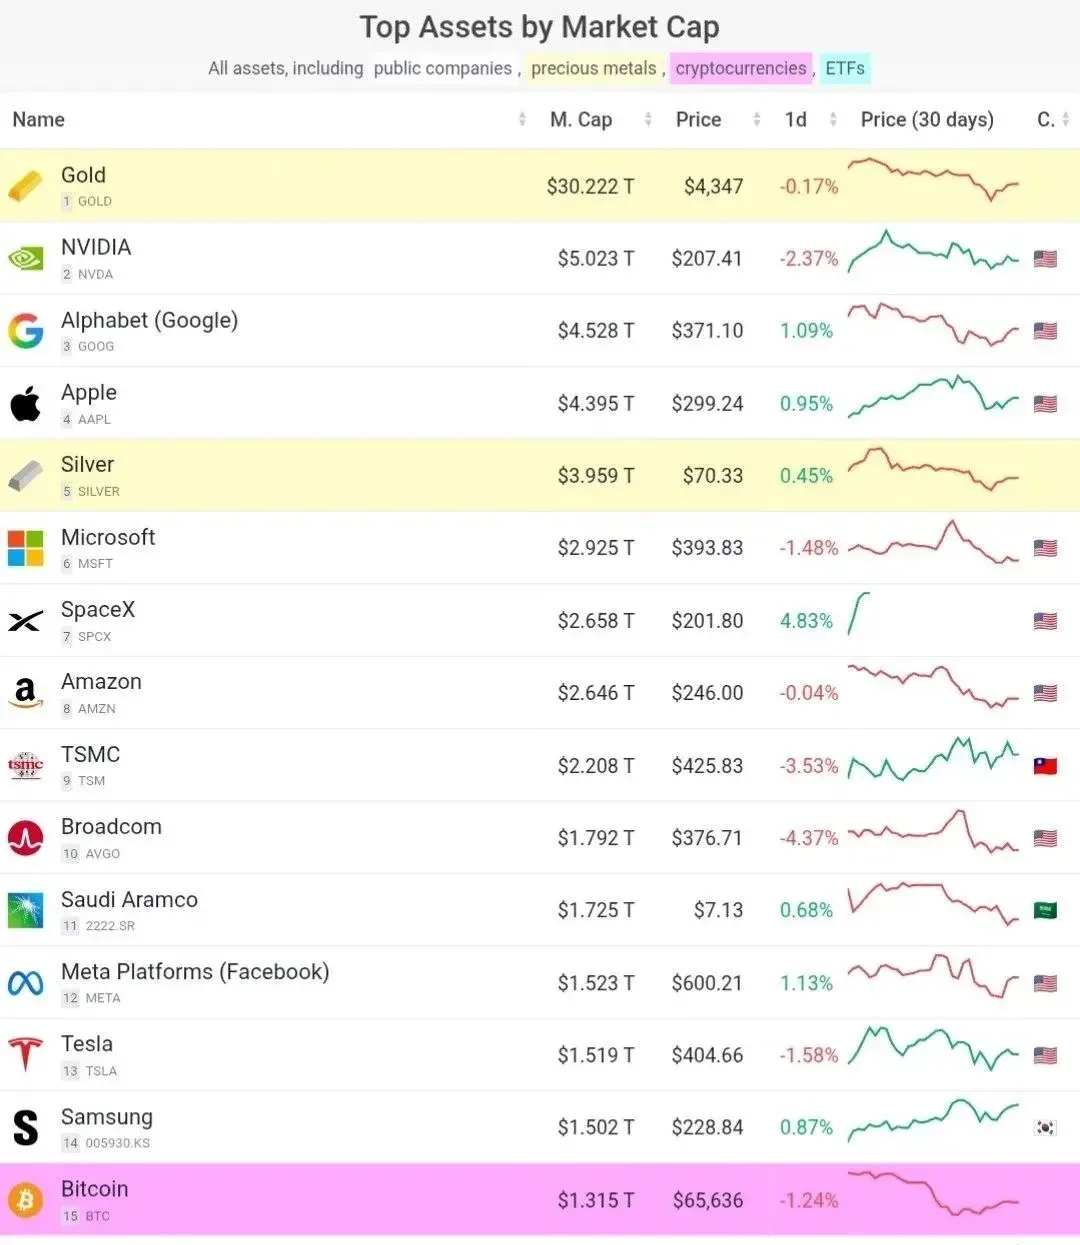The width and height of the screenshot is (1080, 1245).
Task: Click the 4.83% daily change
Action: click(x=806, y=621)
